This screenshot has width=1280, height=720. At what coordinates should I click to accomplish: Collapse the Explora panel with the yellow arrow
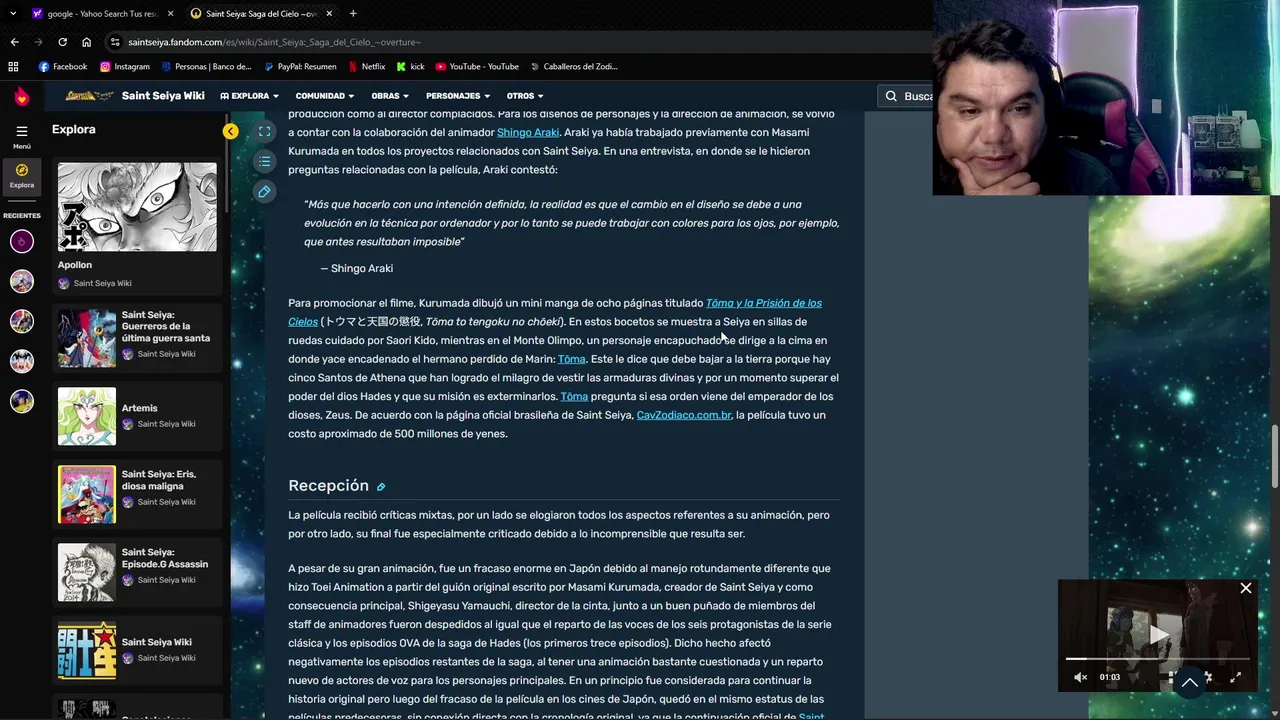point(231,131)
